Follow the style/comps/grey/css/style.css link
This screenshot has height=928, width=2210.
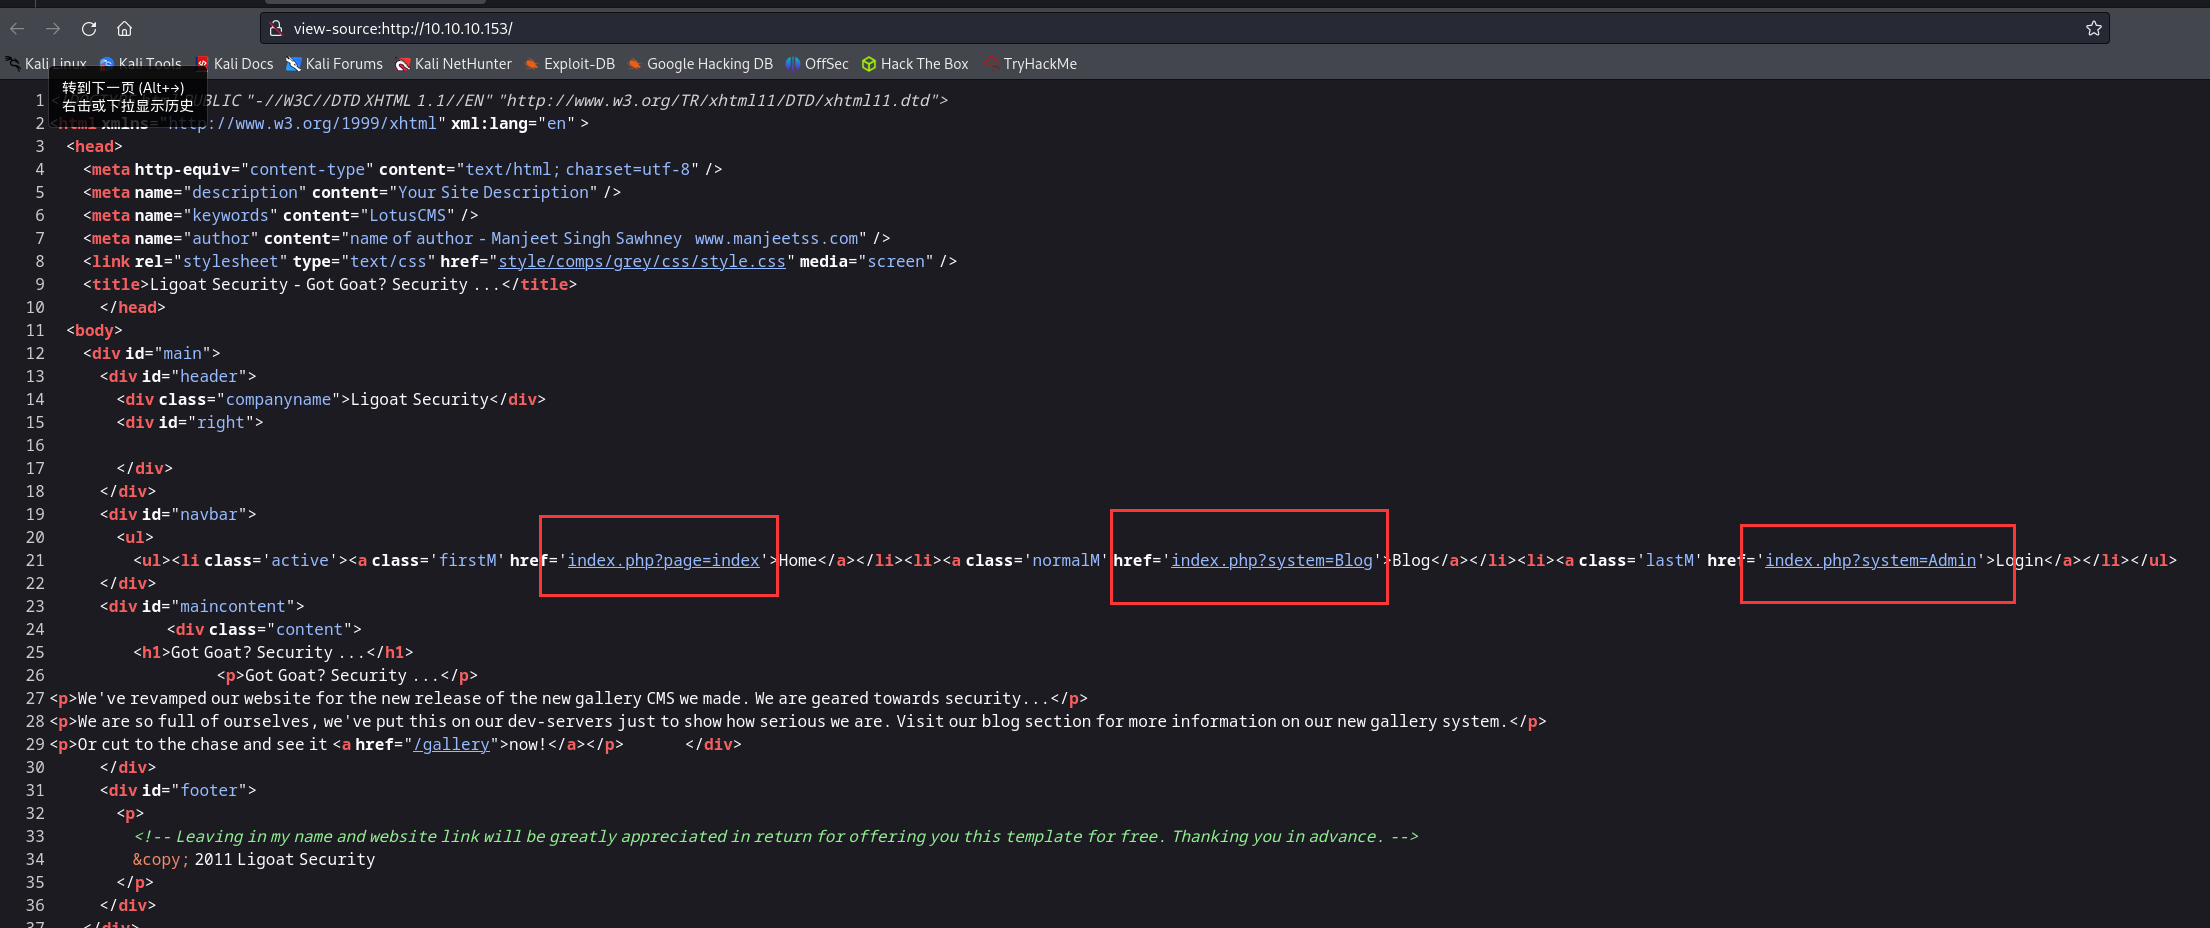pos(642,262)
